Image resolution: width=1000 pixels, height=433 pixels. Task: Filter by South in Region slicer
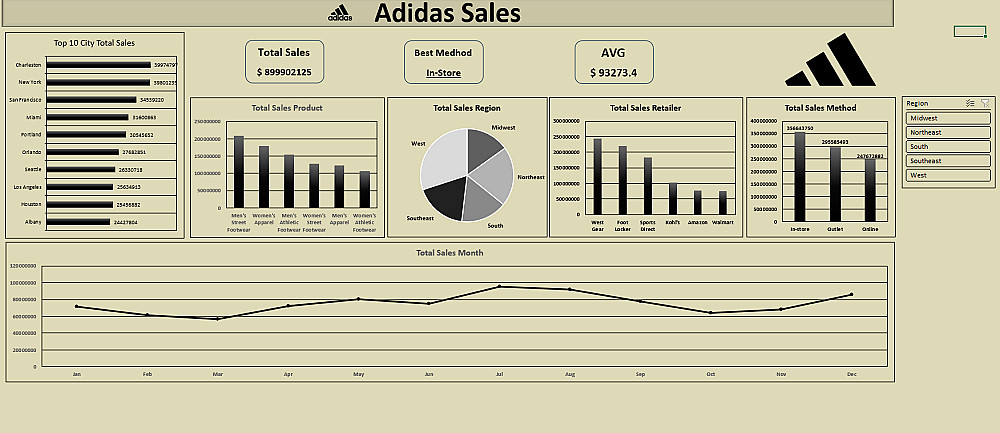(948, 146)
